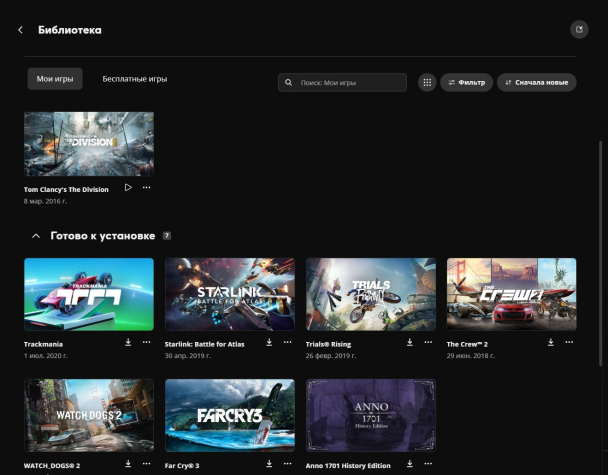The width and height of the screenshot is (608, 475).
Task: Open more options for The Crew 2
Action: (x=569, y=342)
